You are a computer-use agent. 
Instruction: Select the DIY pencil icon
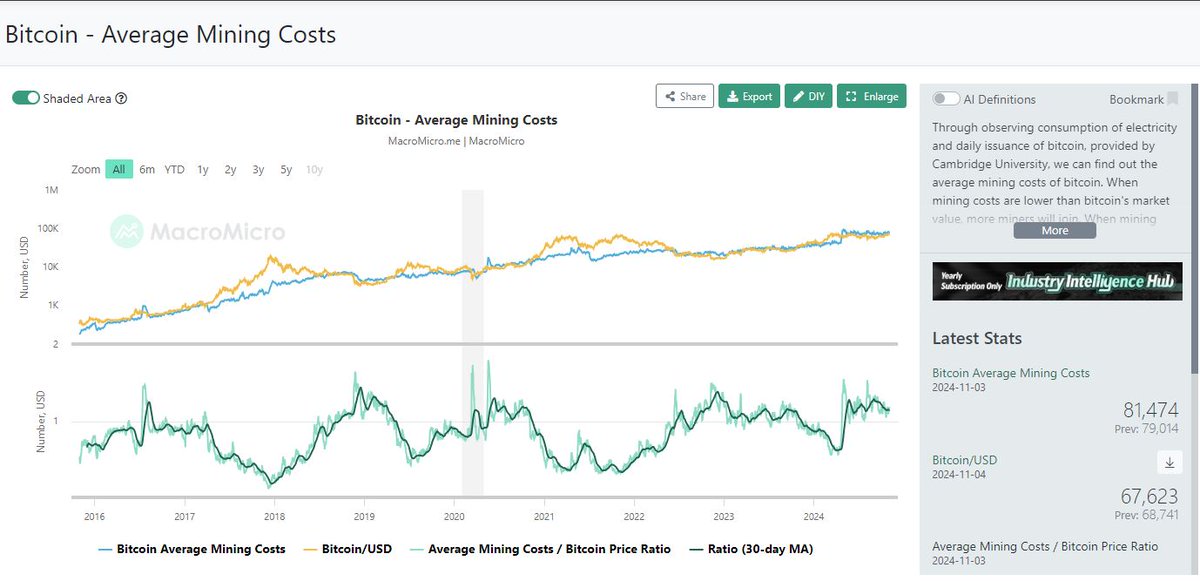coord(800,96)
